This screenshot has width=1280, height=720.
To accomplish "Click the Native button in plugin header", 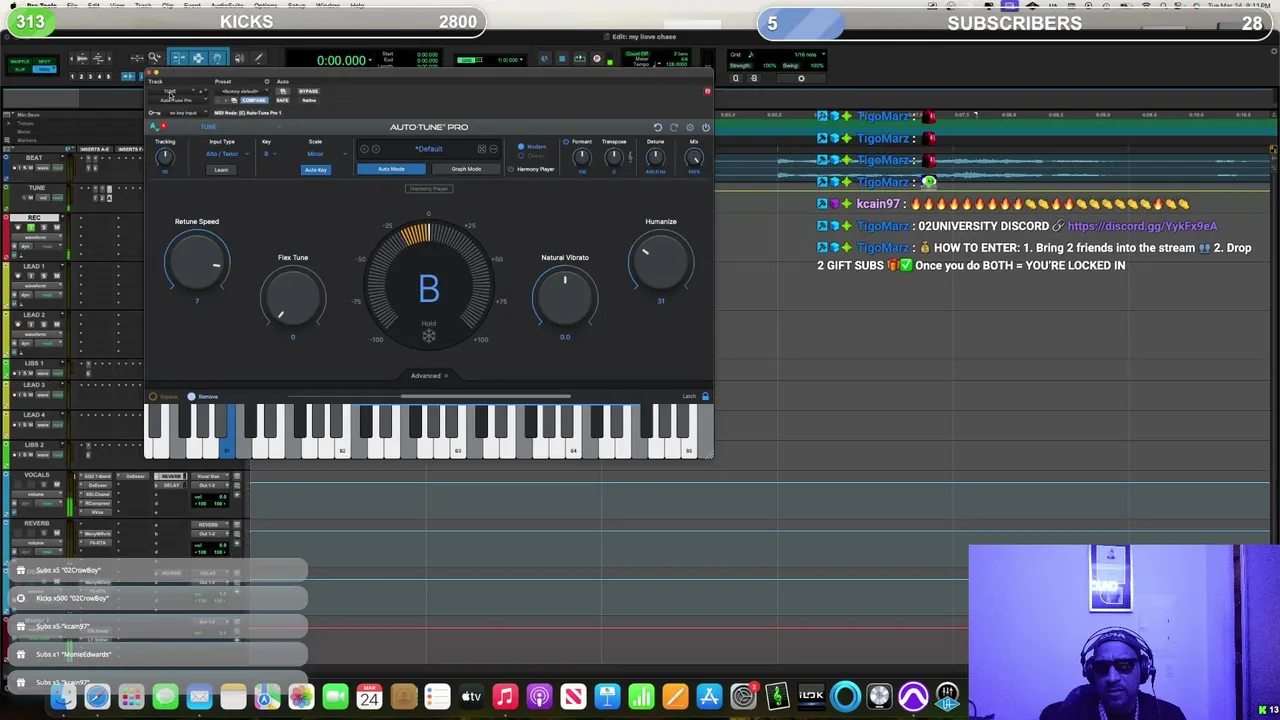I will coord(308,100).
